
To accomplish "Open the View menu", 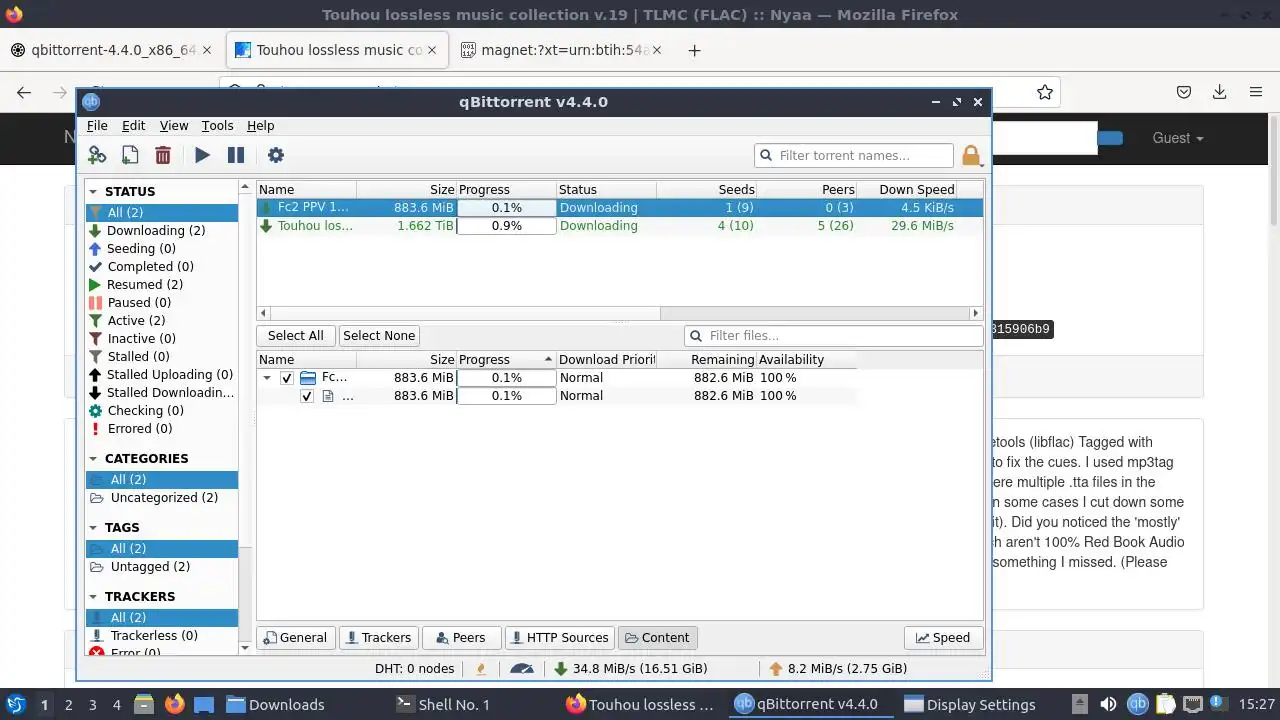I will (x=174, y=125).
